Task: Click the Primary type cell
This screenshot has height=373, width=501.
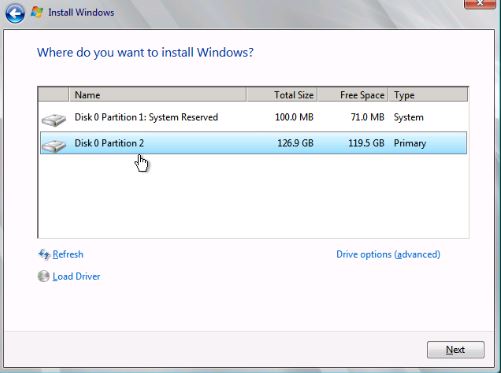Action: pos(410,143)
